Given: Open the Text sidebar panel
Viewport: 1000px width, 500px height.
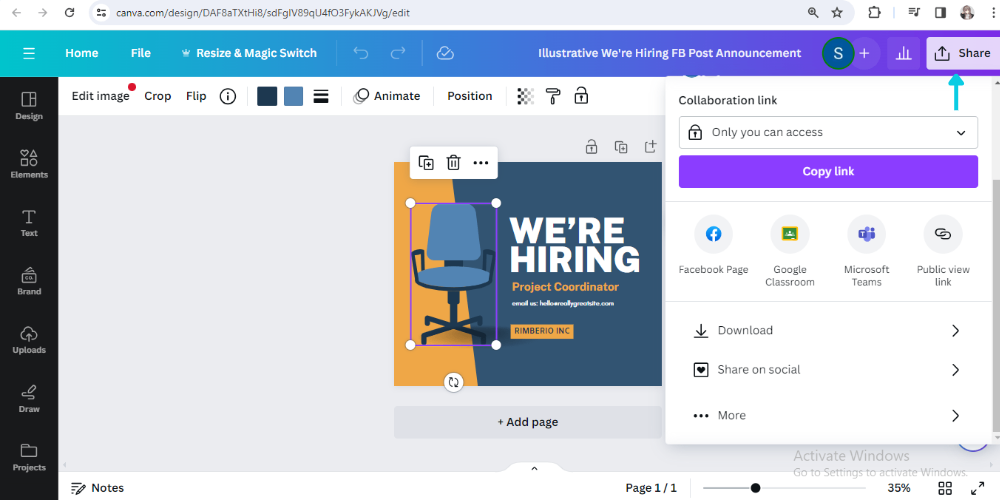Looking at the screenshot, I should pos(29,223).
